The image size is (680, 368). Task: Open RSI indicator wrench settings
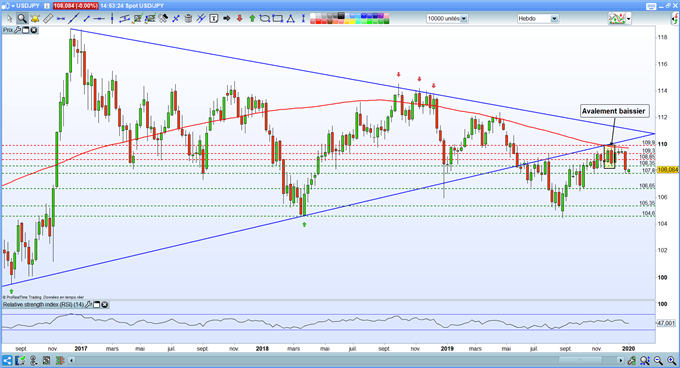point(88,305)
